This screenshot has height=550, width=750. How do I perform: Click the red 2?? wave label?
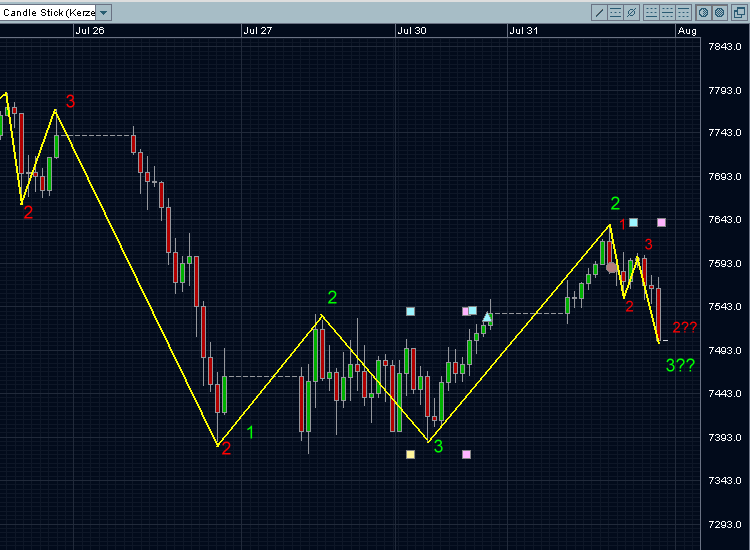point(684,327)
